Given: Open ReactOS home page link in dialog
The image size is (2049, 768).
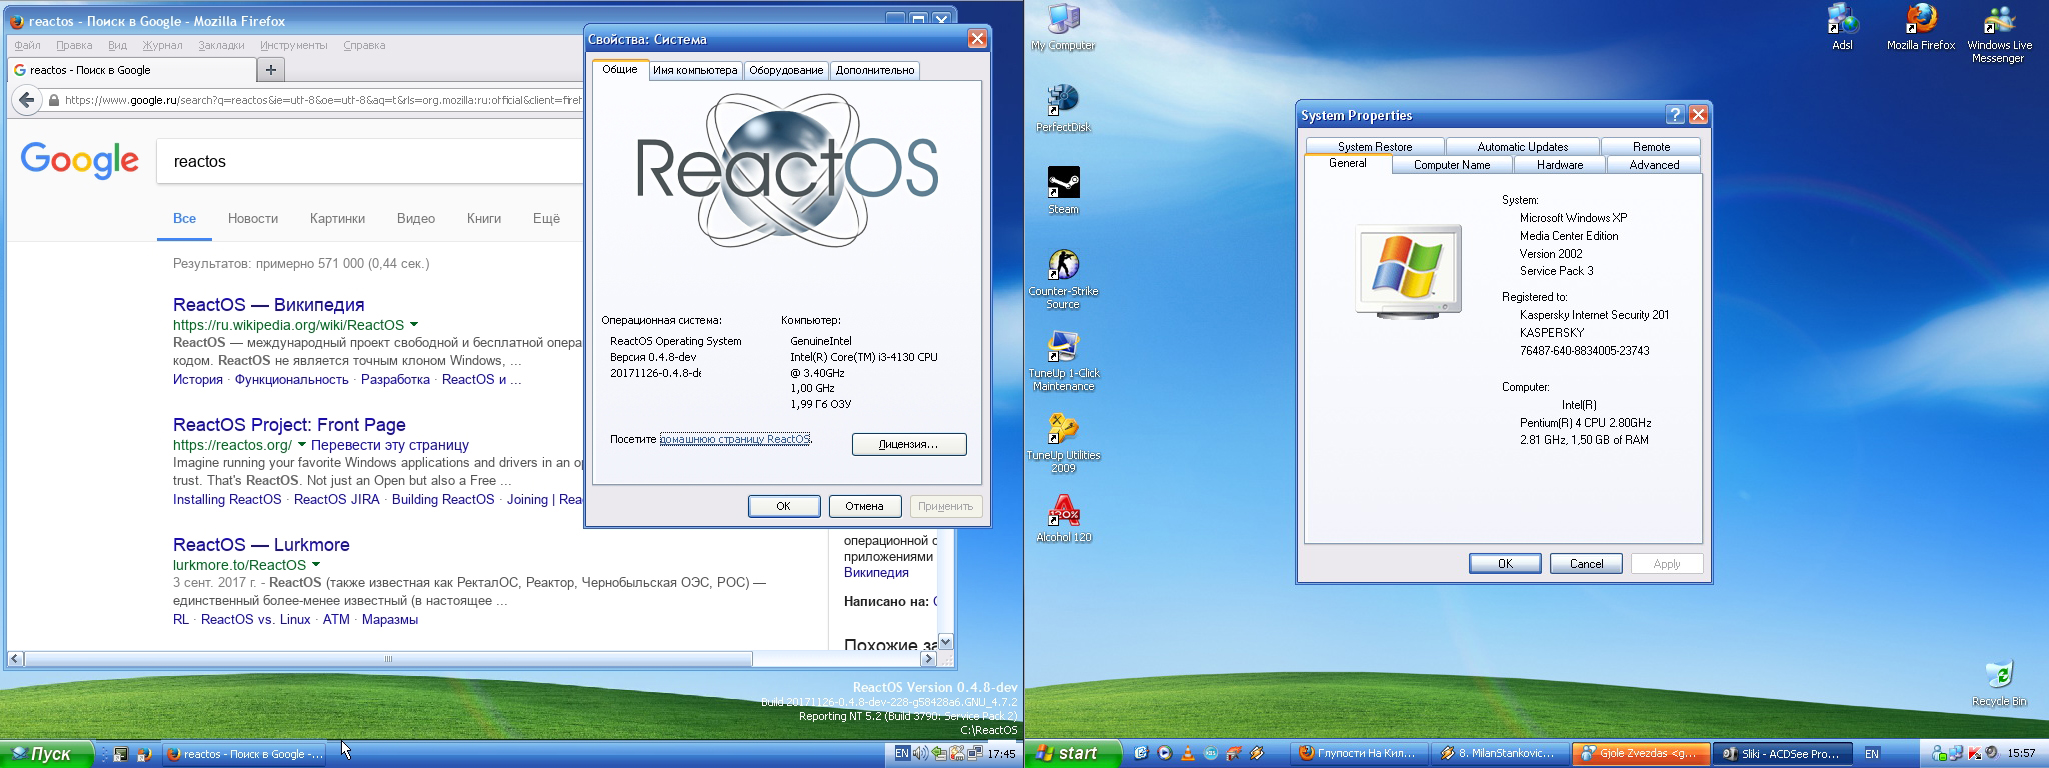Looking at the screenshot, I should [735, 439].
